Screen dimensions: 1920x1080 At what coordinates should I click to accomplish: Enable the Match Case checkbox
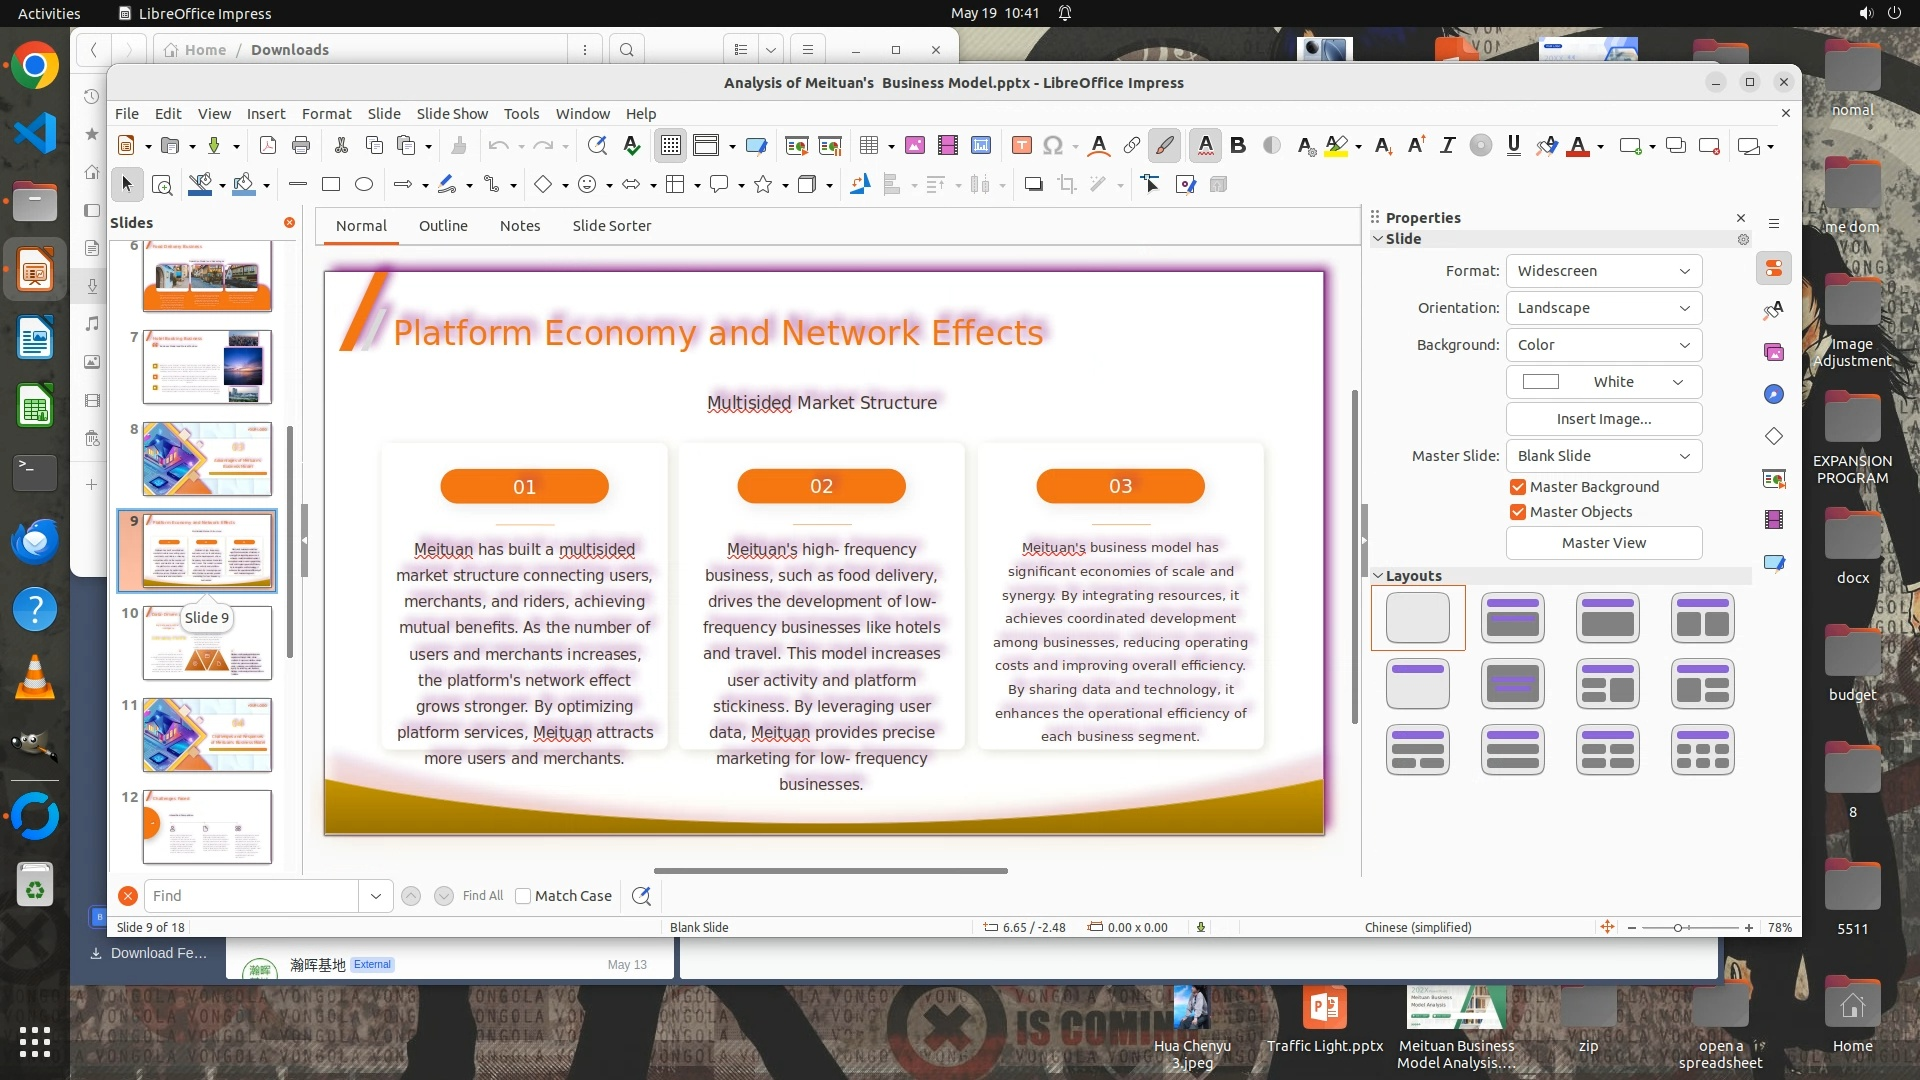(x=523, y=896)
